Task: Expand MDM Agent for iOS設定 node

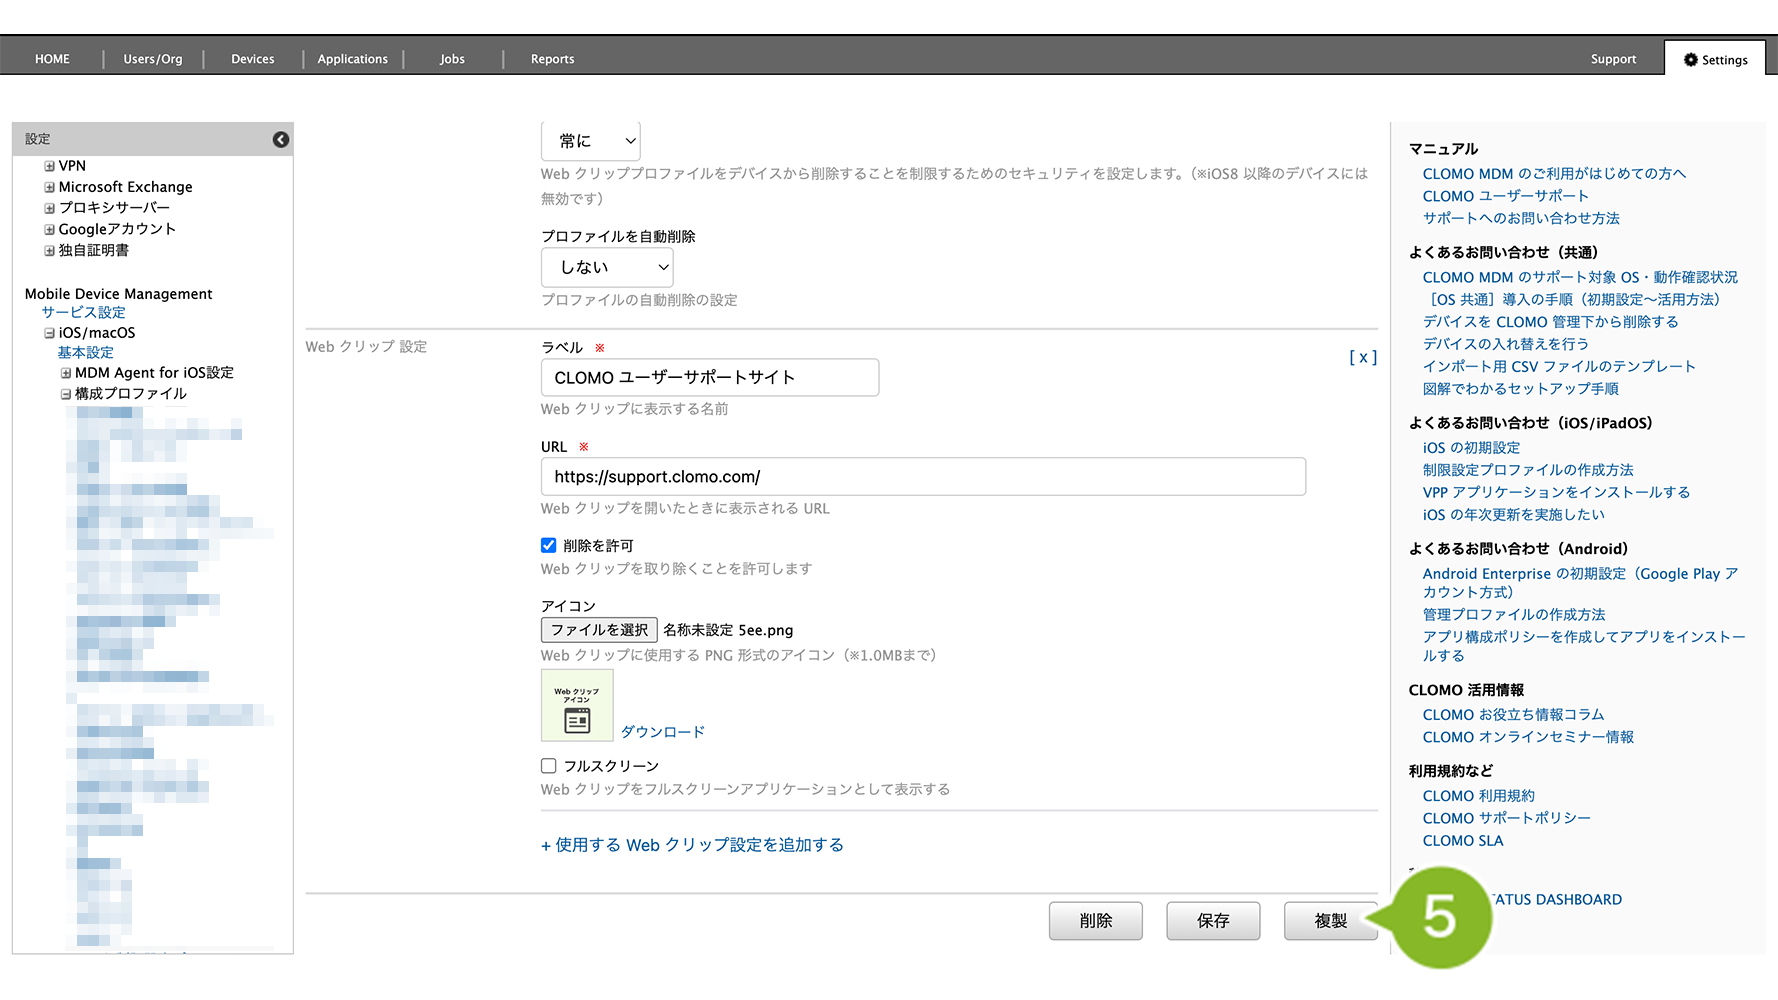Action: (x=66, y=373)
